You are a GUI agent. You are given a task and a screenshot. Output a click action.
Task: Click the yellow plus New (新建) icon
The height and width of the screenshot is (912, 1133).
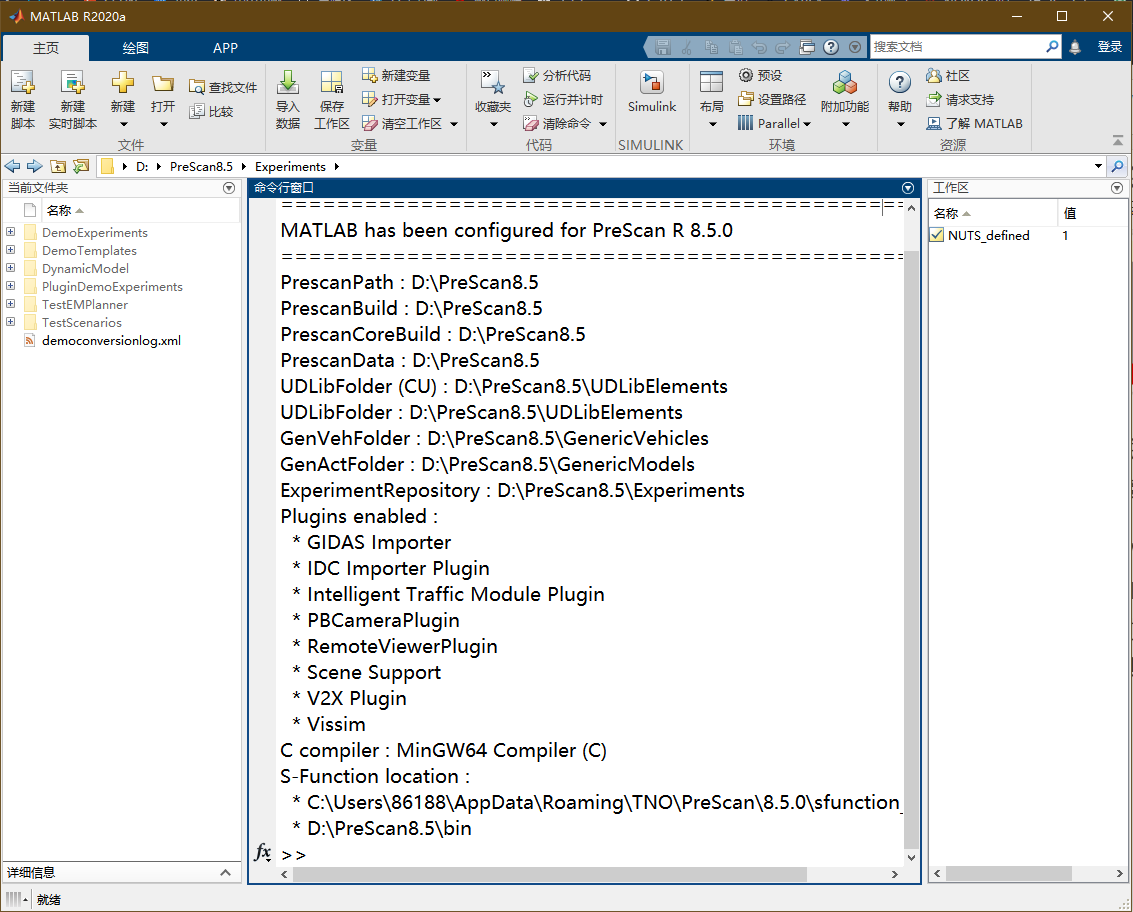tap(123, 82)
